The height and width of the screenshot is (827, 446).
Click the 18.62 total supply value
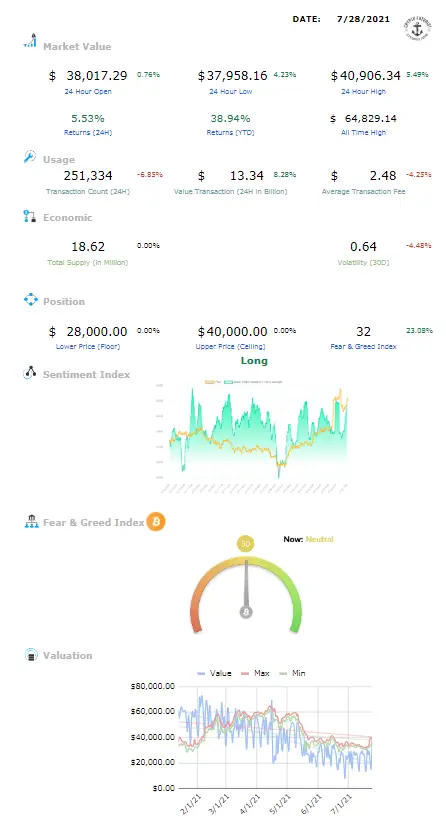(x=88, y=246)
